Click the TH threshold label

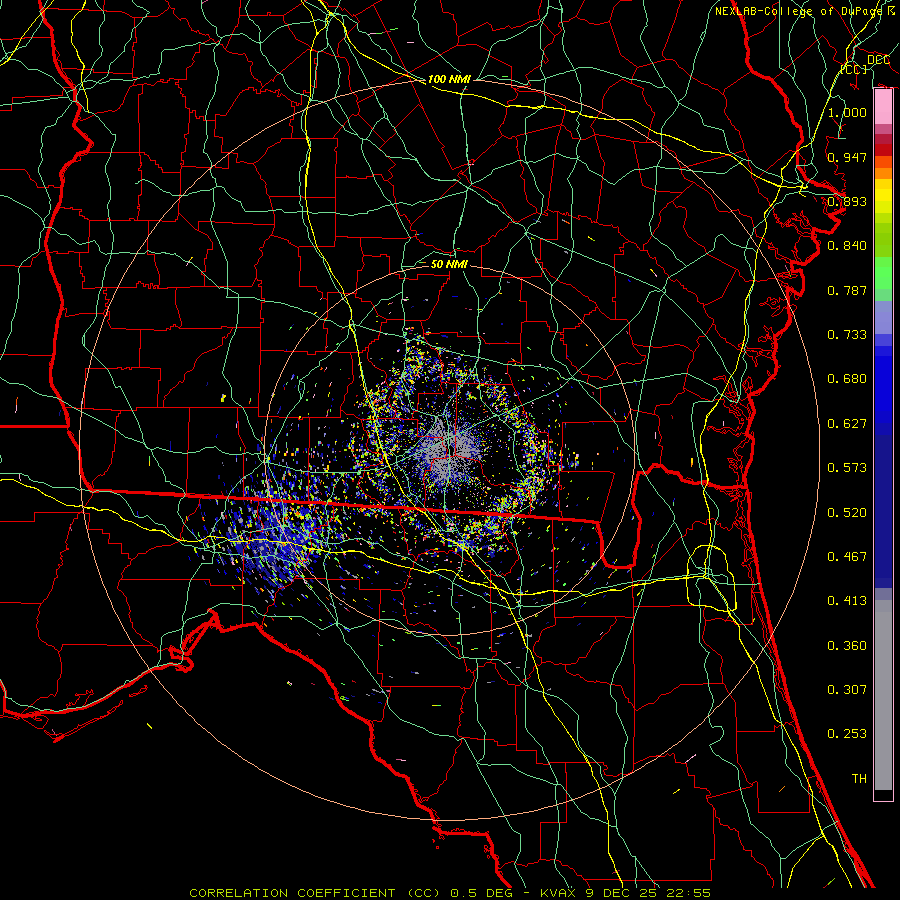859,779
